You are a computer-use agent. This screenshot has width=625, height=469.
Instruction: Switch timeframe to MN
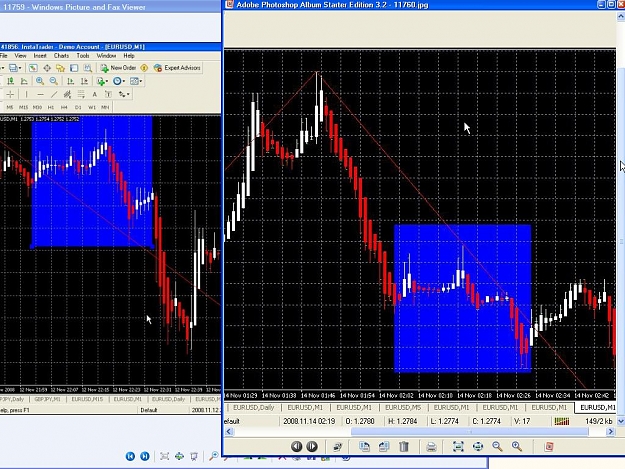[105, 107]
